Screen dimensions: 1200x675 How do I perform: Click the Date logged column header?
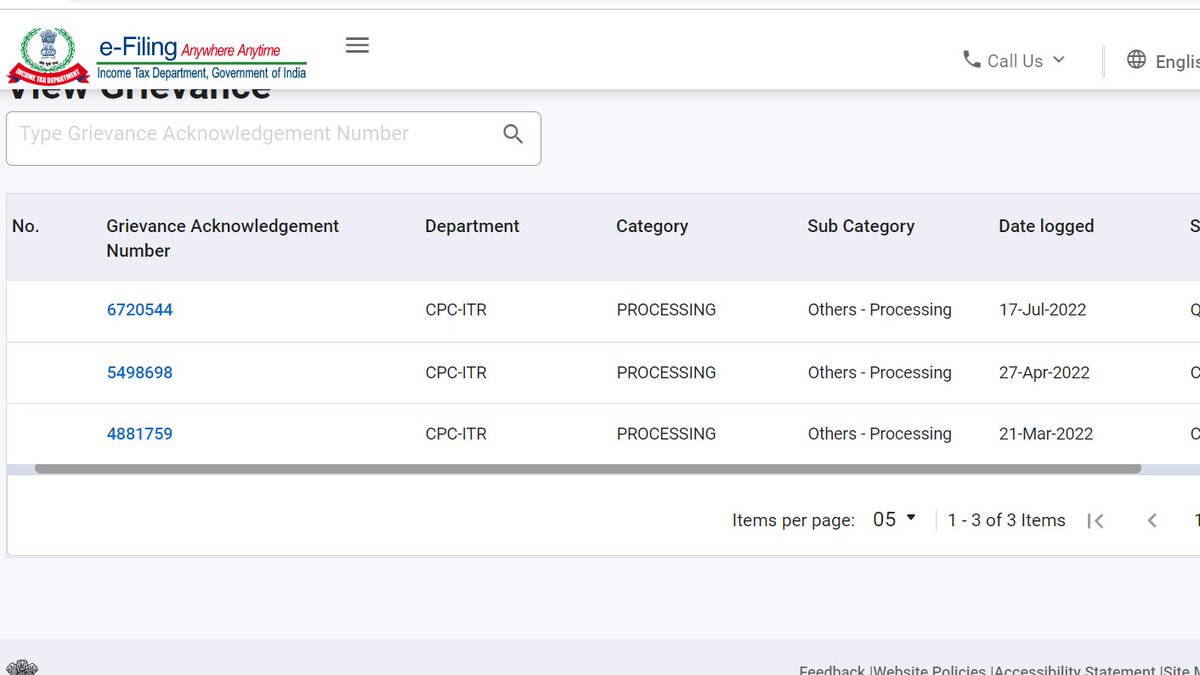1046,226
